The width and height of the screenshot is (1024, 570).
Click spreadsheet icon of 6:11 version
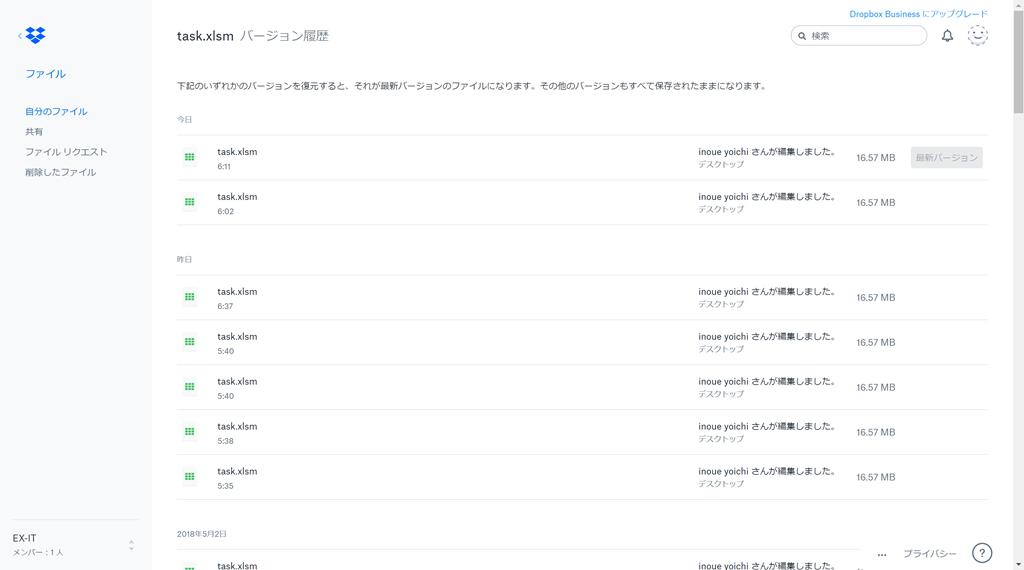[189, 157]
